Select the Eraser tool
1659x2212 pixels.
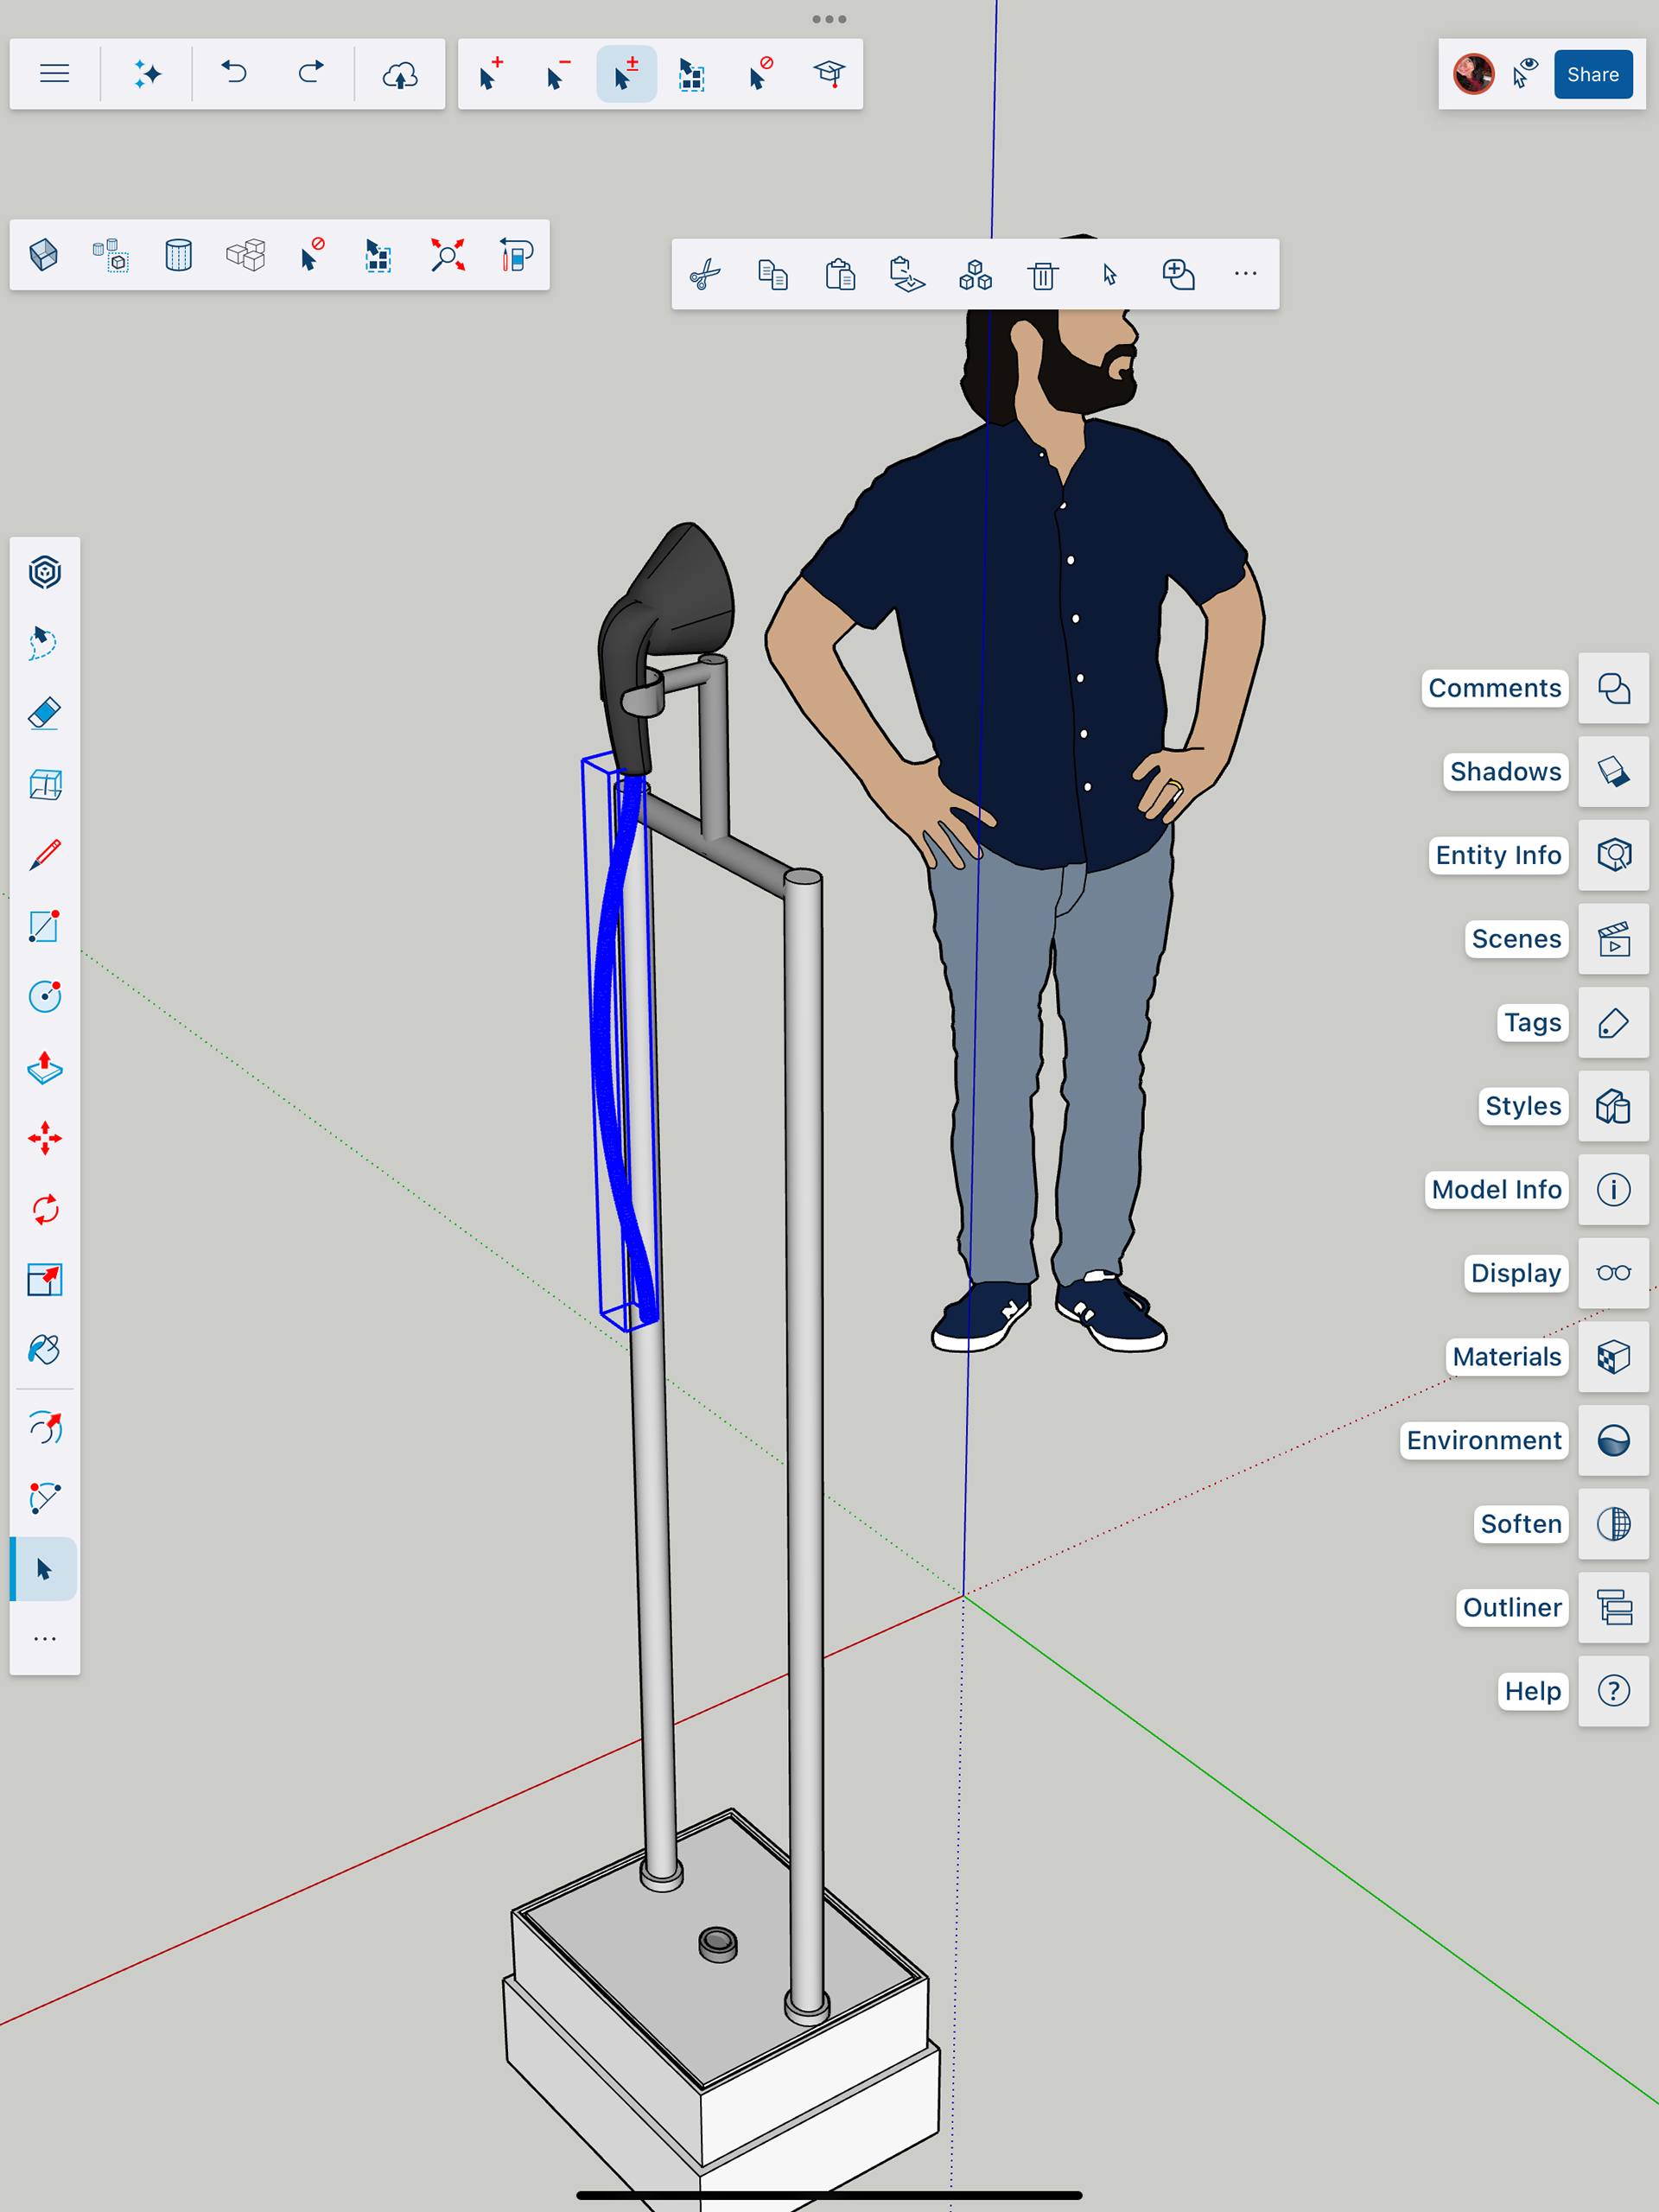pos(45,713)
